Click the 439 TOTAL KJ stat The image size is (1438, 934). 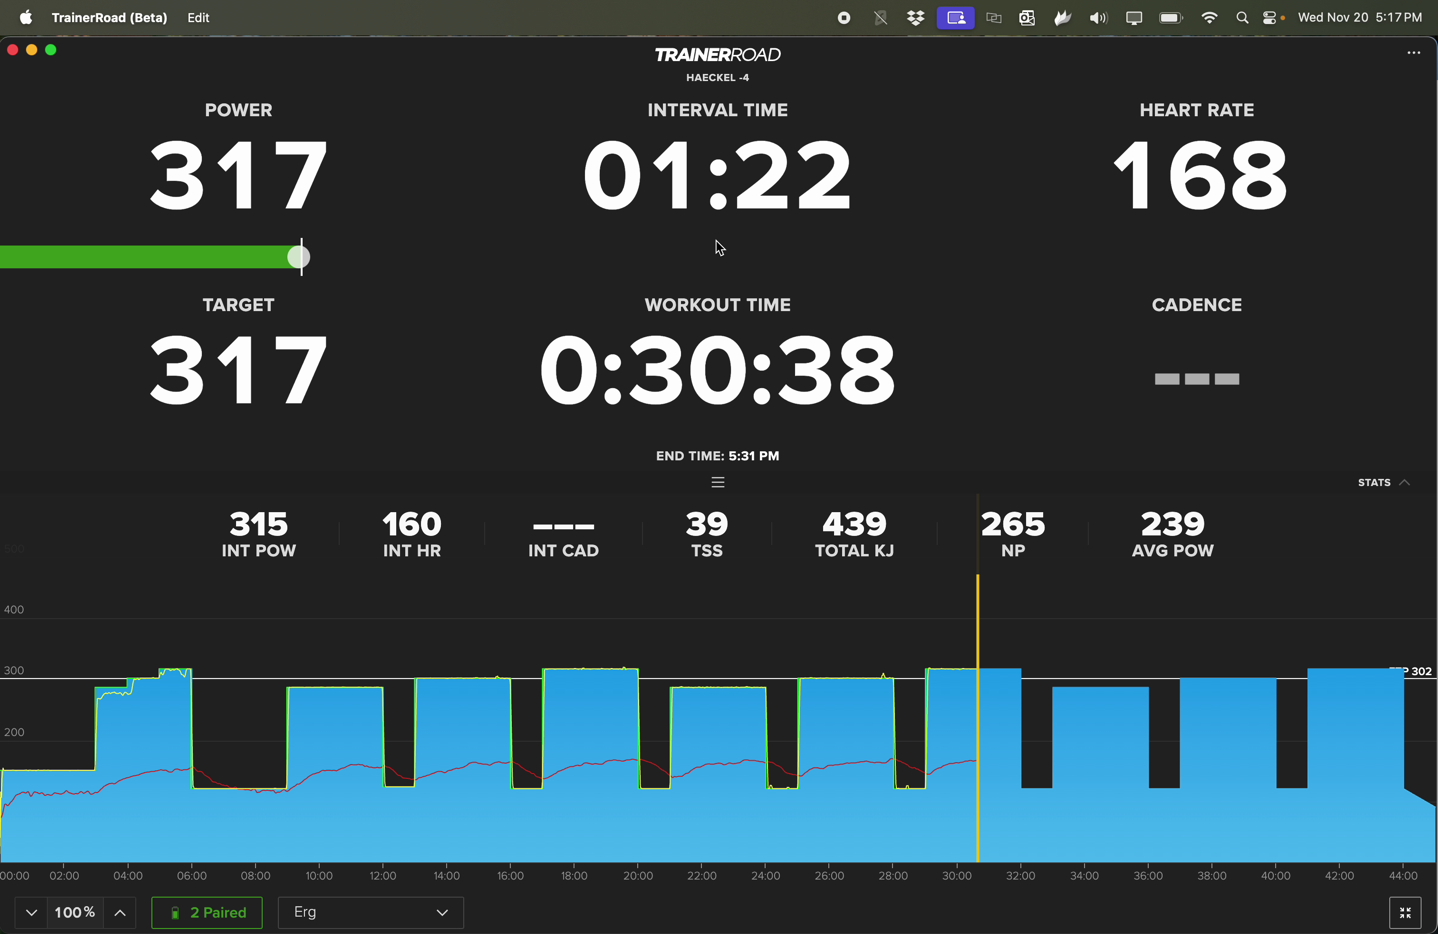pyautogui.click(x=855, y=534)
